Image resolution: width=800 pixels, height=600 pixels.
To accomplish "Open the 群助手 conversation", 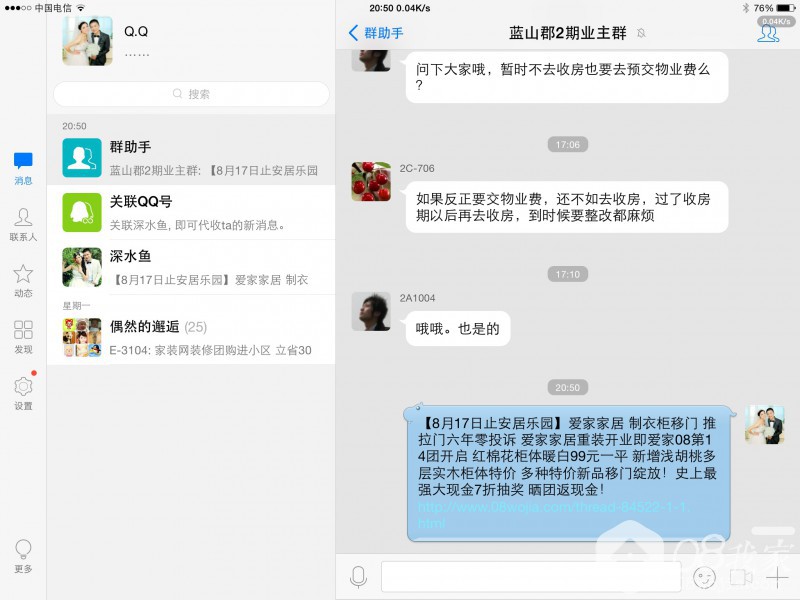I will (191, 158).
